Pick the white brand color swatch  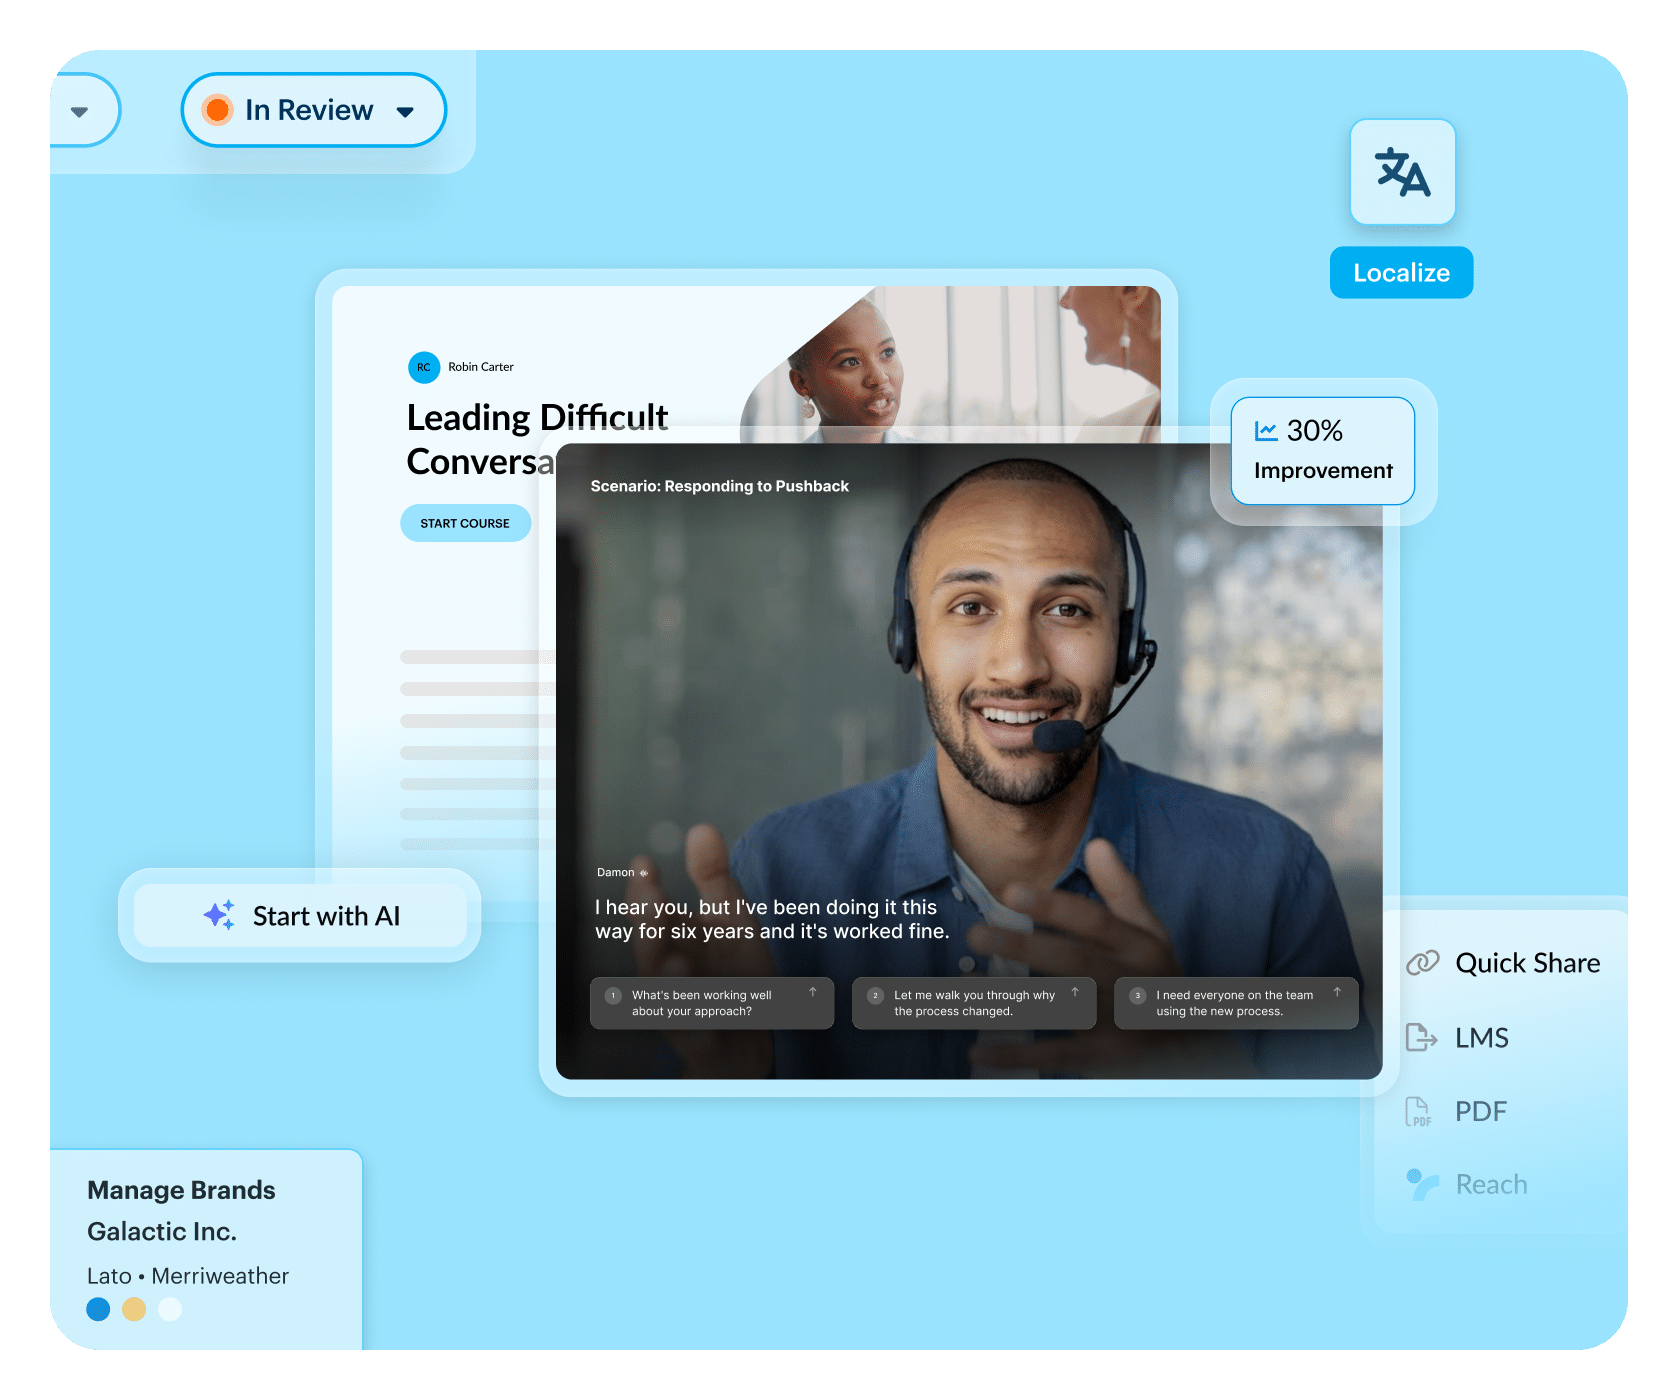tap(170, 1309)
